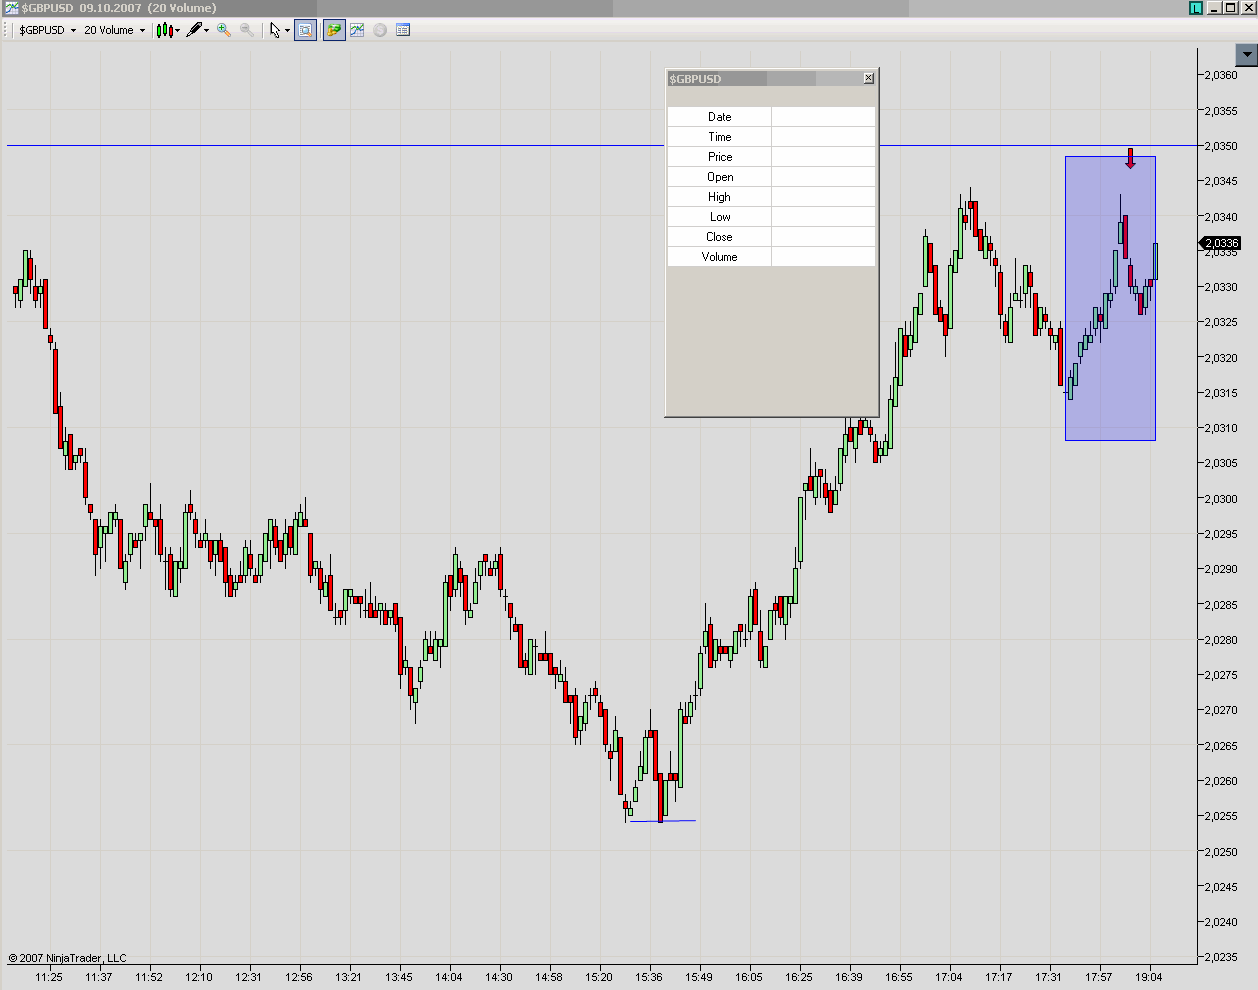The width and height of the screenshot is (1258, 990).
Task: Click the red down arrow marker on chart
Action: pyautogui.click(x=1130, y=158)
